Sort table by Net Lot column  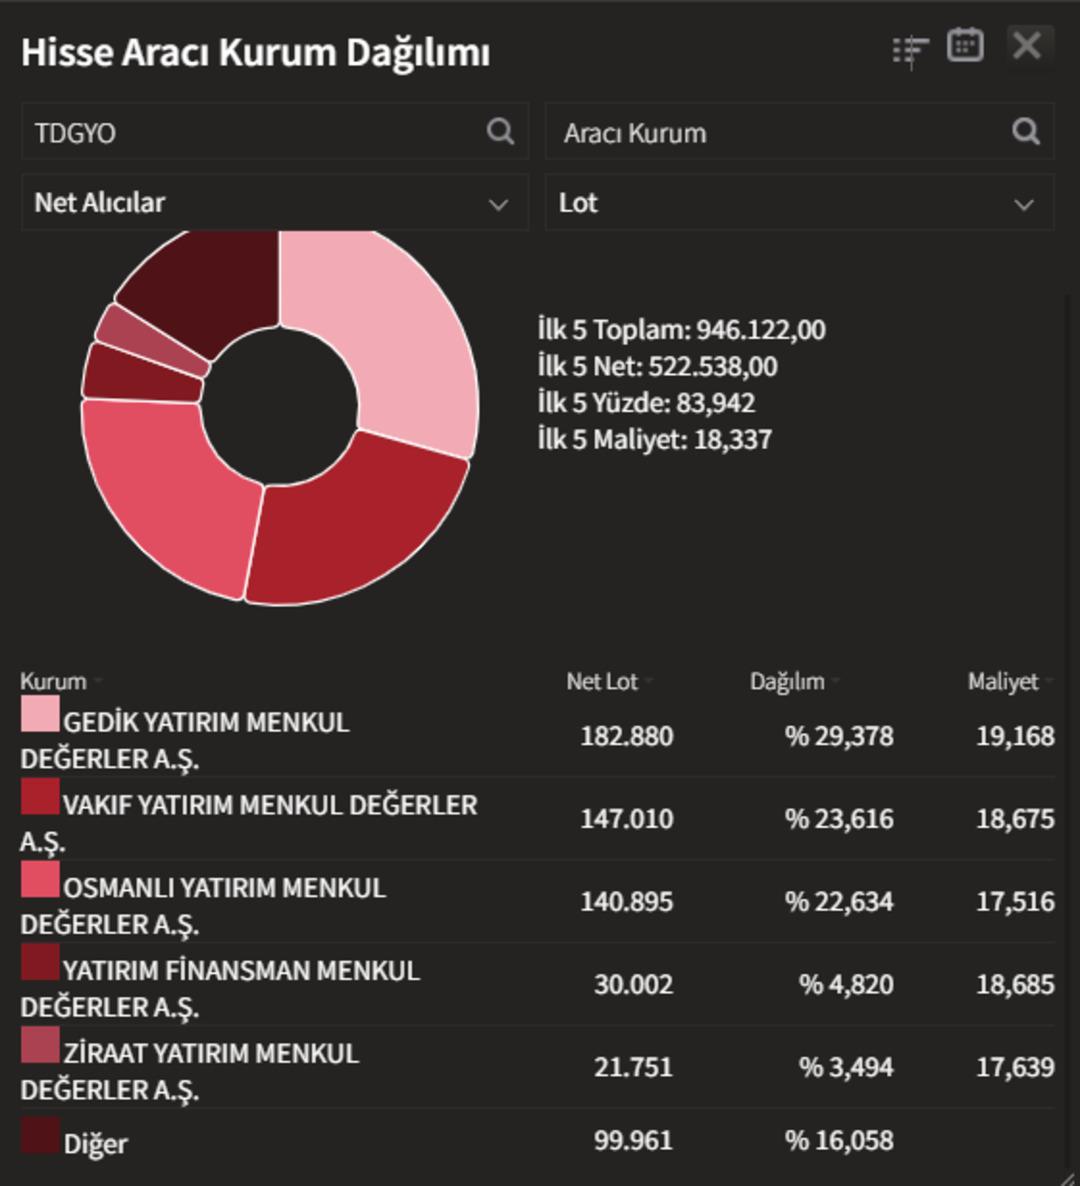(x=602, y=682)
